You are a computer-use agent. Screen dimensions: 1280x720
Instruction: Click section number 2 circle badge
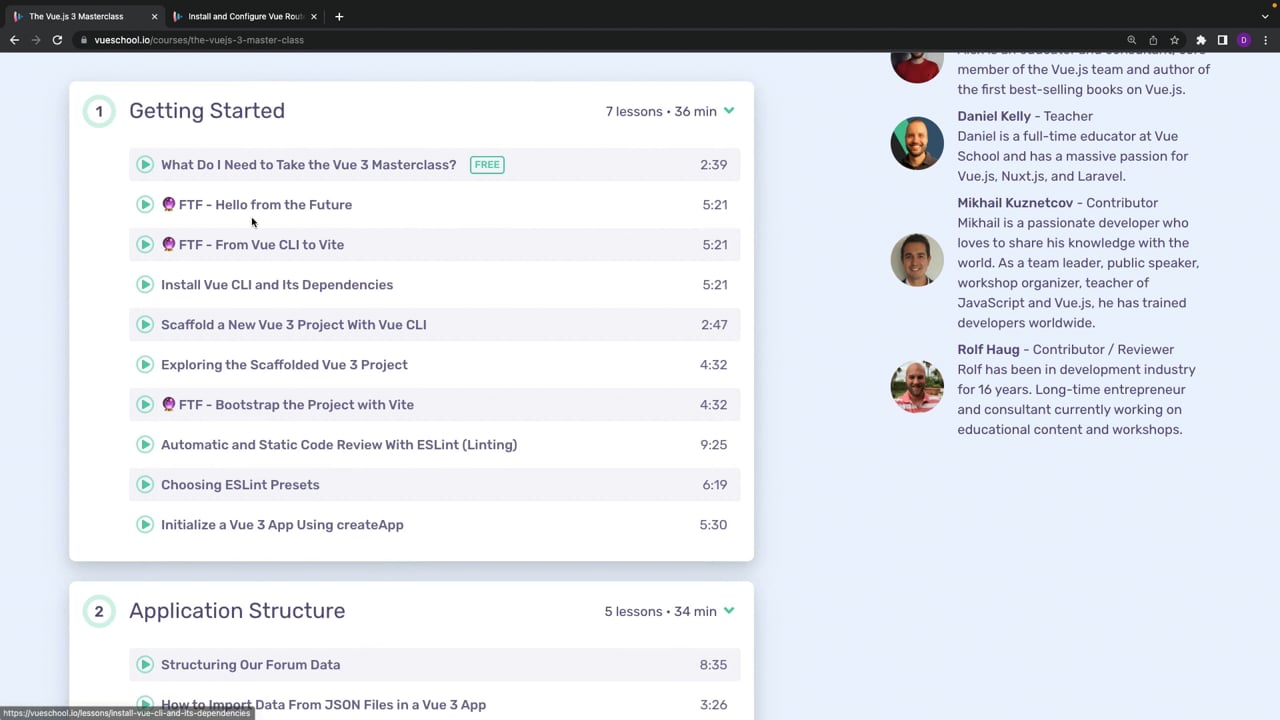click(x=99, y=611)
